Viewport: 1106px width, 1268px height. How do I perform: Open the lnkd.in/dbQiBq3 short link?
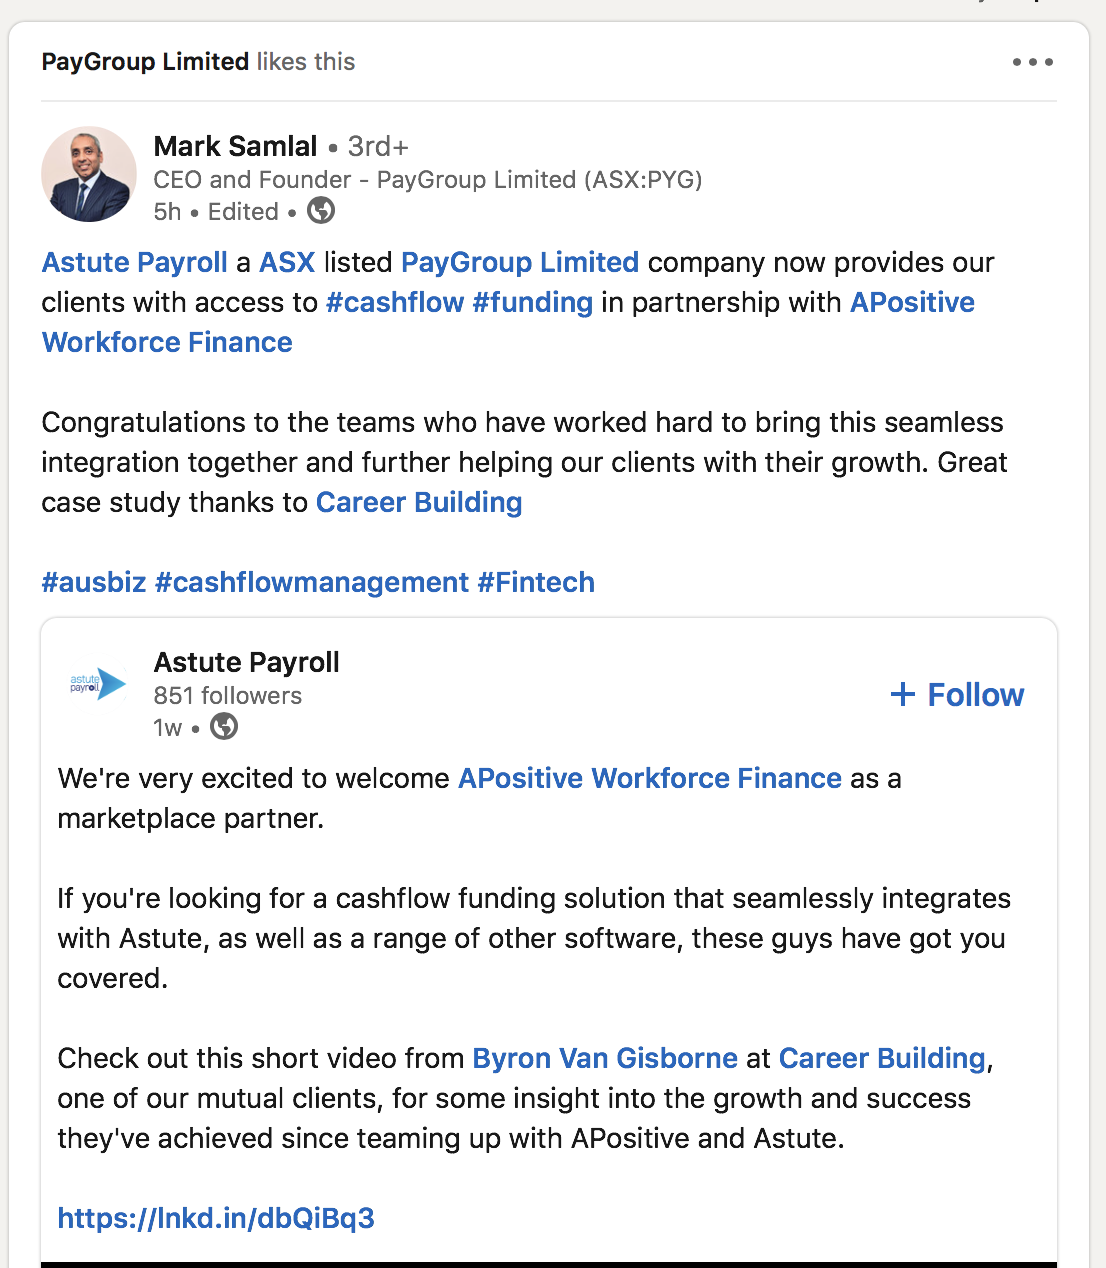point(216,1218)
